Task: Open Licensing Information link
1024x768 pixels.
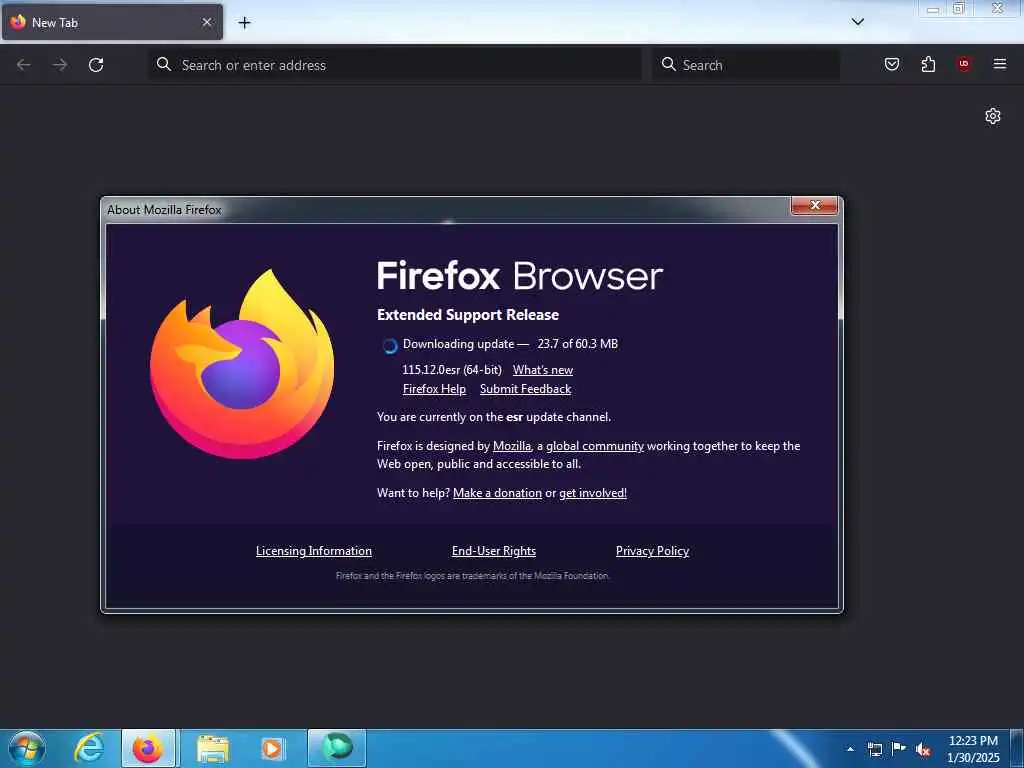Action: click(x=314, y=551)
